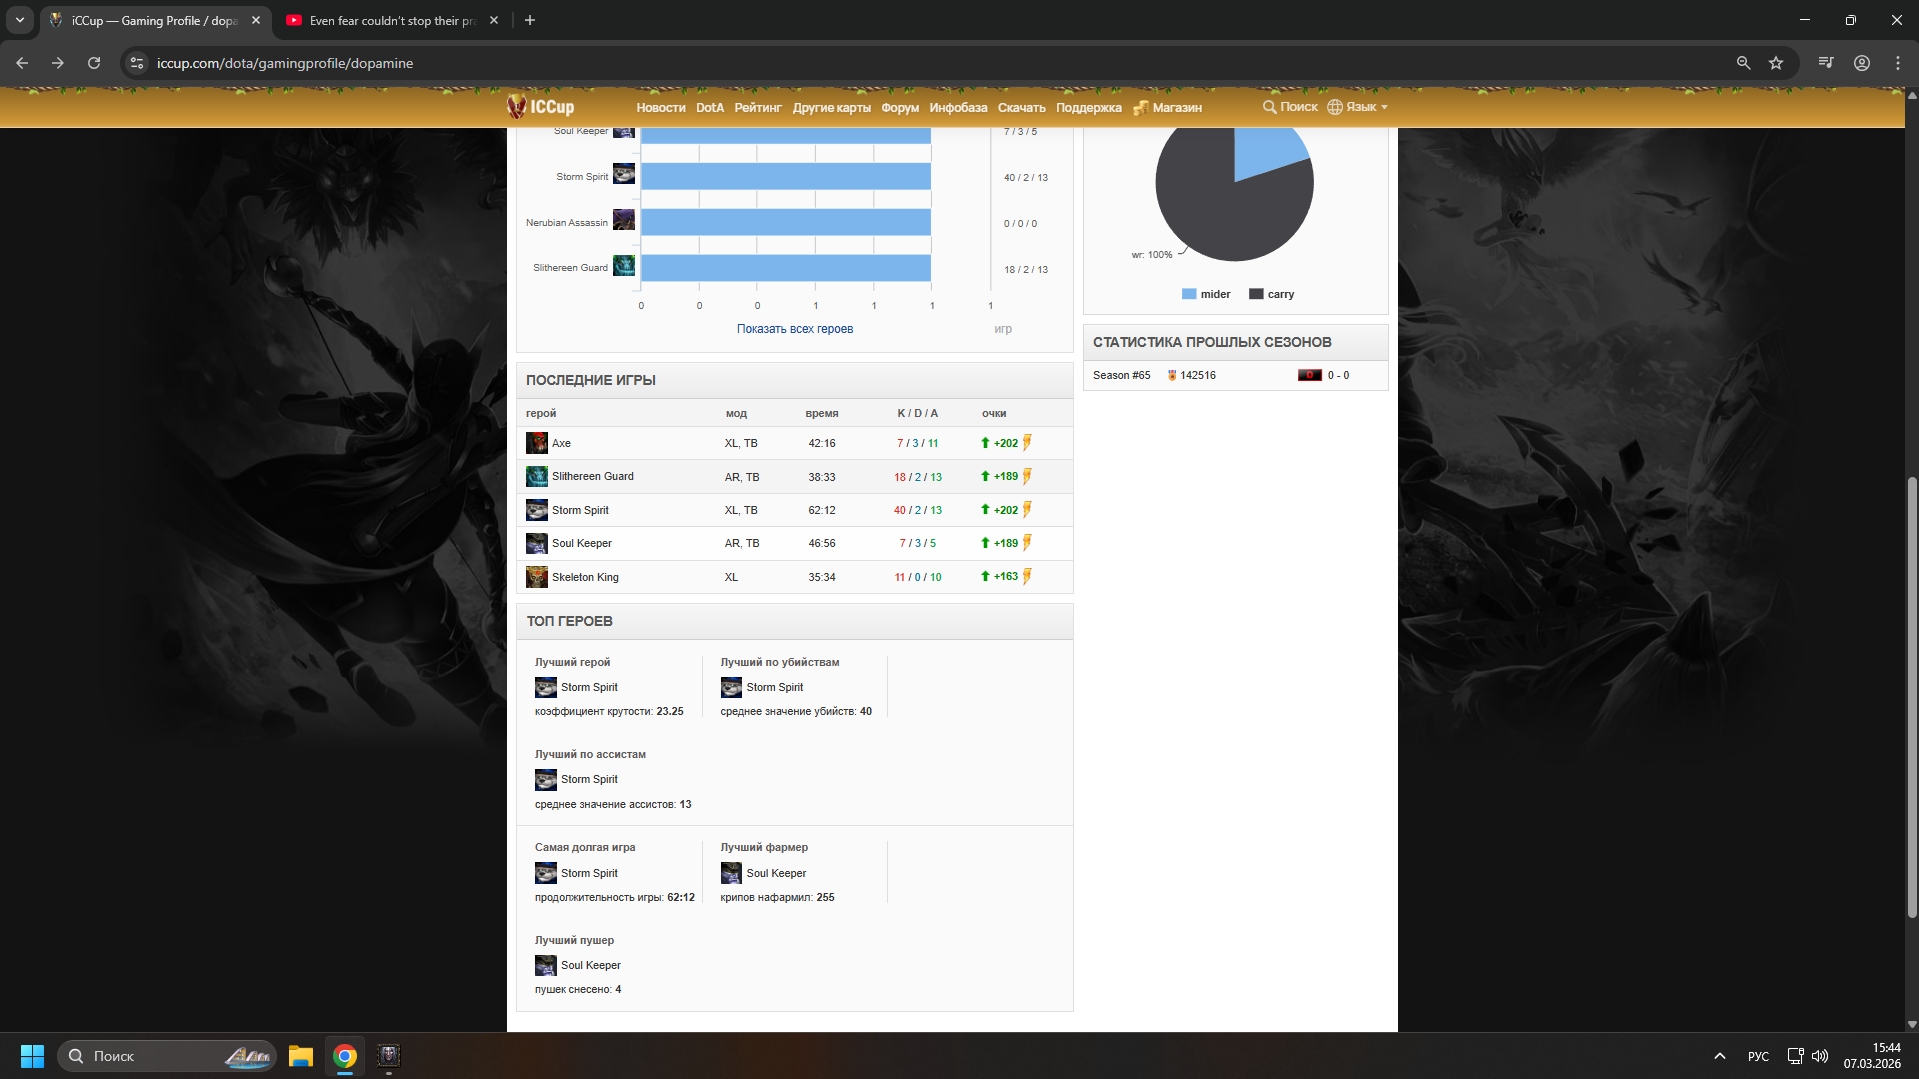Image resolution: width=1919 pixels, height=1079 pixels.
Task: Open the Язык language dropdown
Action: [x=1358, y=107]
